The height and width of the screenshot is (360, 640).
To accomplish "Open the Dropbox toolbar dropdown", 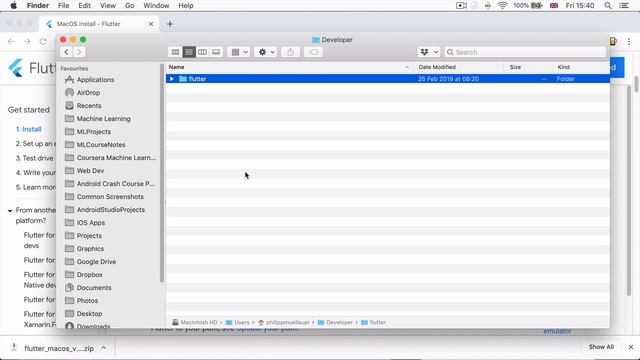I will (429, 52).
